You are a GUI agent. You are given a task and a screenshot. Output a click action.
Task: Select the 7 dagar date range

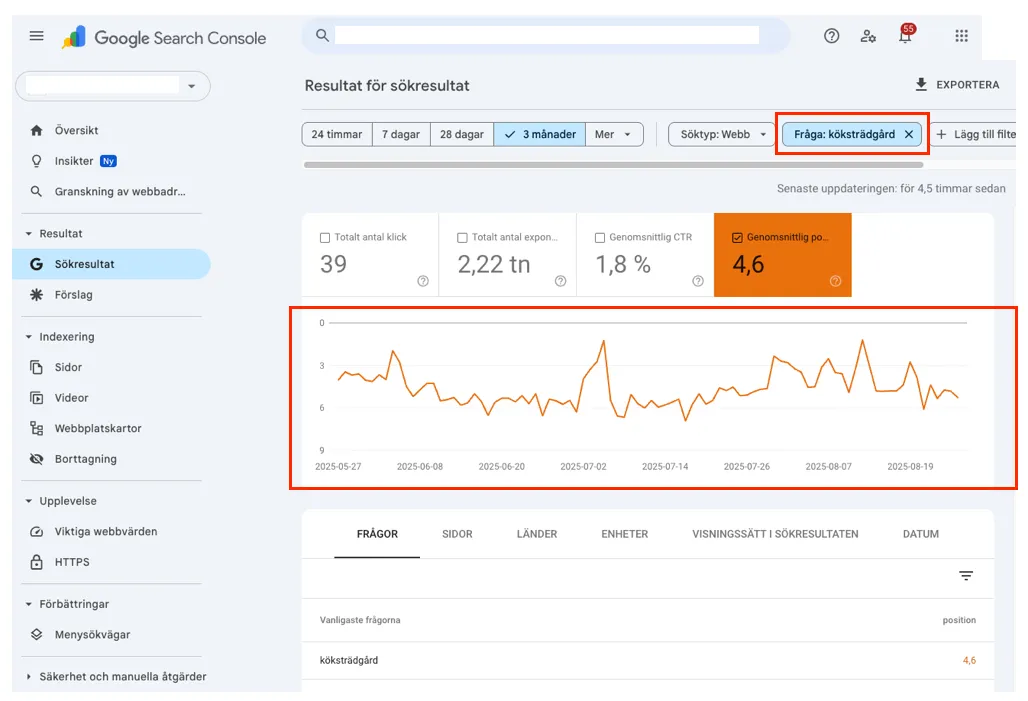[x=401, y=134]
